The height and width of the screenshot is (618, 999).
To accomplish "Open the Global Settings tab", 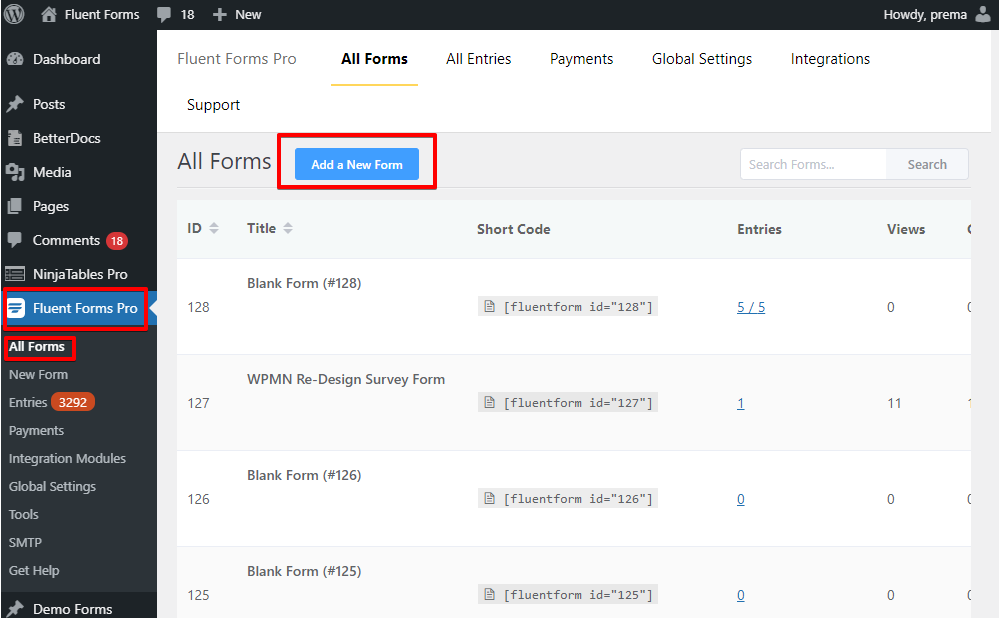I will point(701,59).
